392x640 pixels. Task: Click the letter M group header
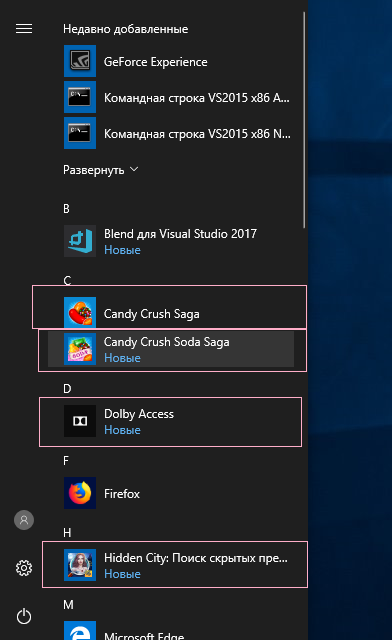tap(68, 604)
